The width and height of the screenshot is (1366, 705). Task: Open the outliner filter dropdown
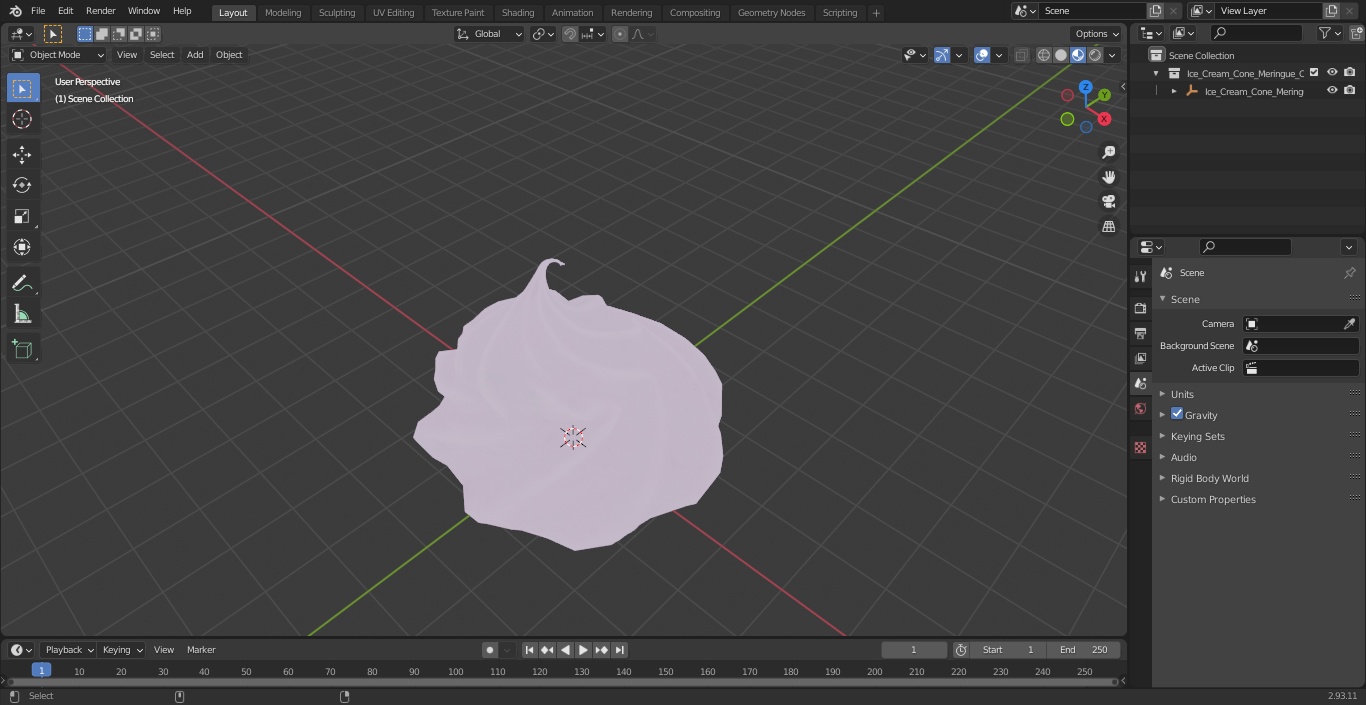pyautogui.click(x=1329, y=33)
